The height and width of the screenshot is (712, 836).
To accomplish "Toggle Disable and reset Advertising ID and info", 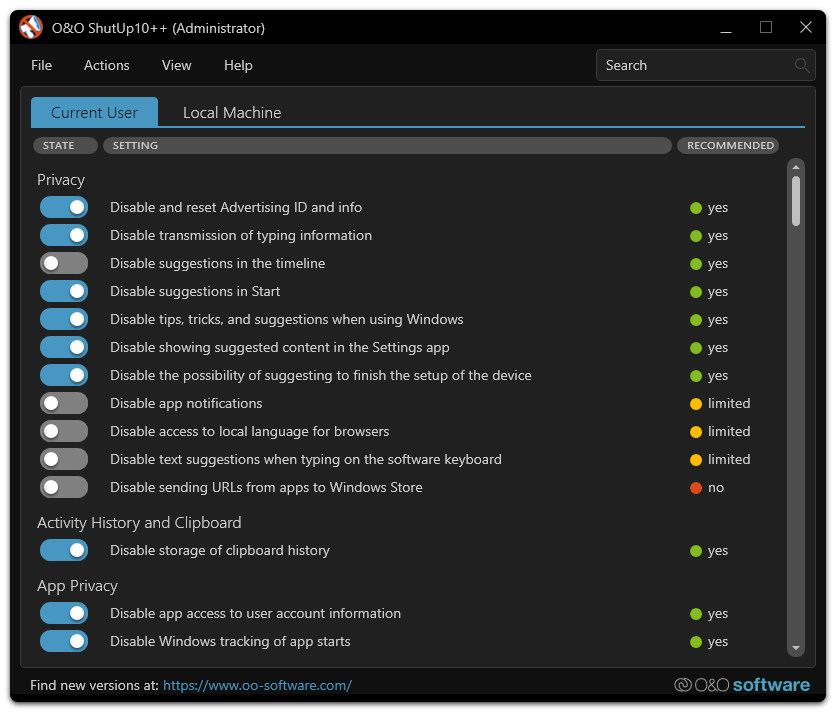I will point(64,207).
